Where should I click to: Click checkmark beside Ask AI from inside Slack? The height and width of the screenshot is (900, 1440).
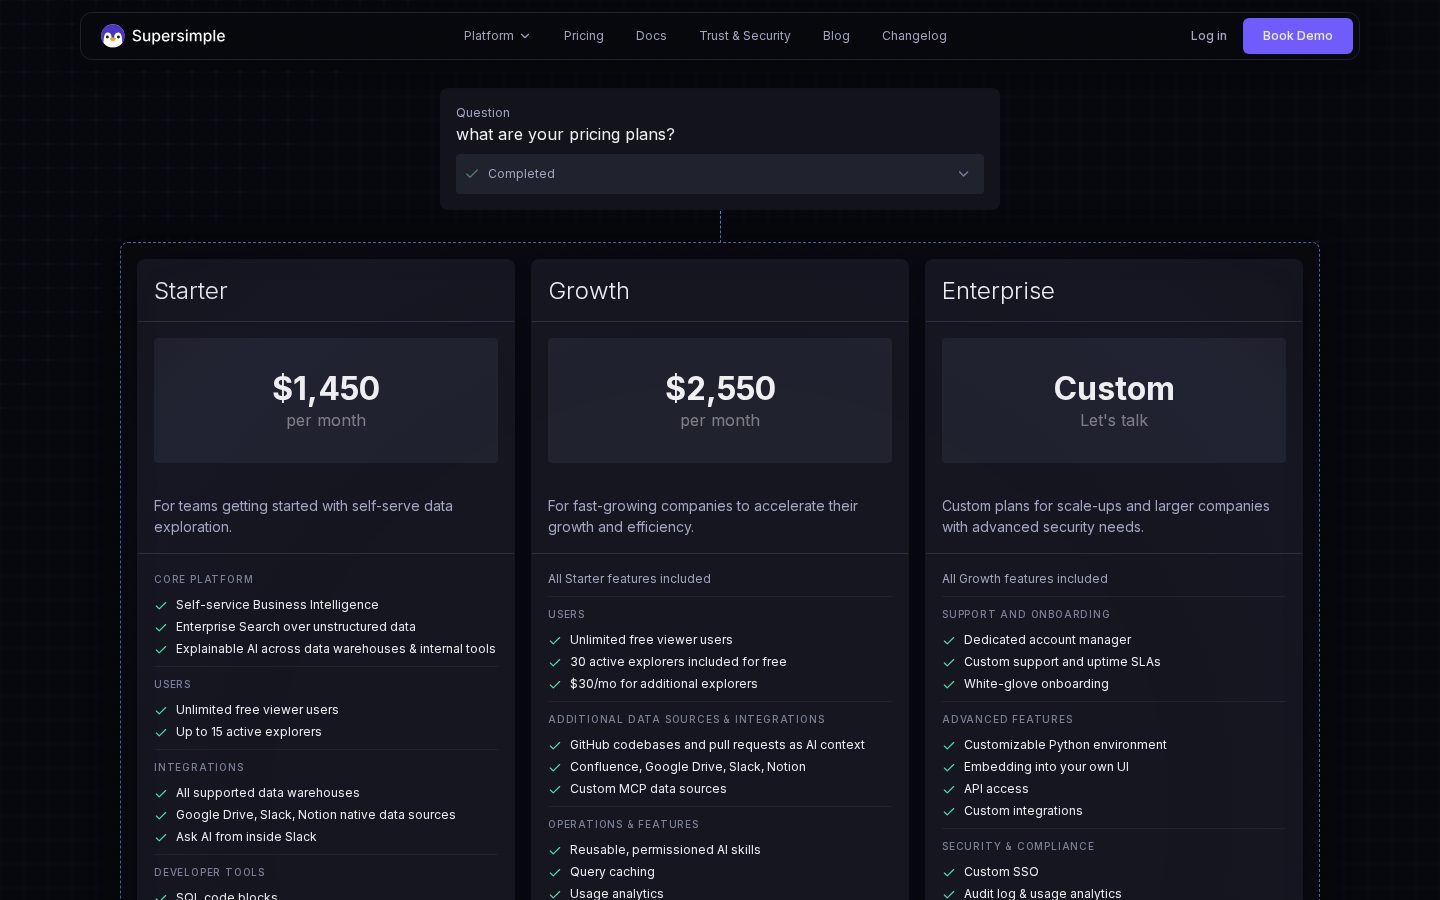161,838
